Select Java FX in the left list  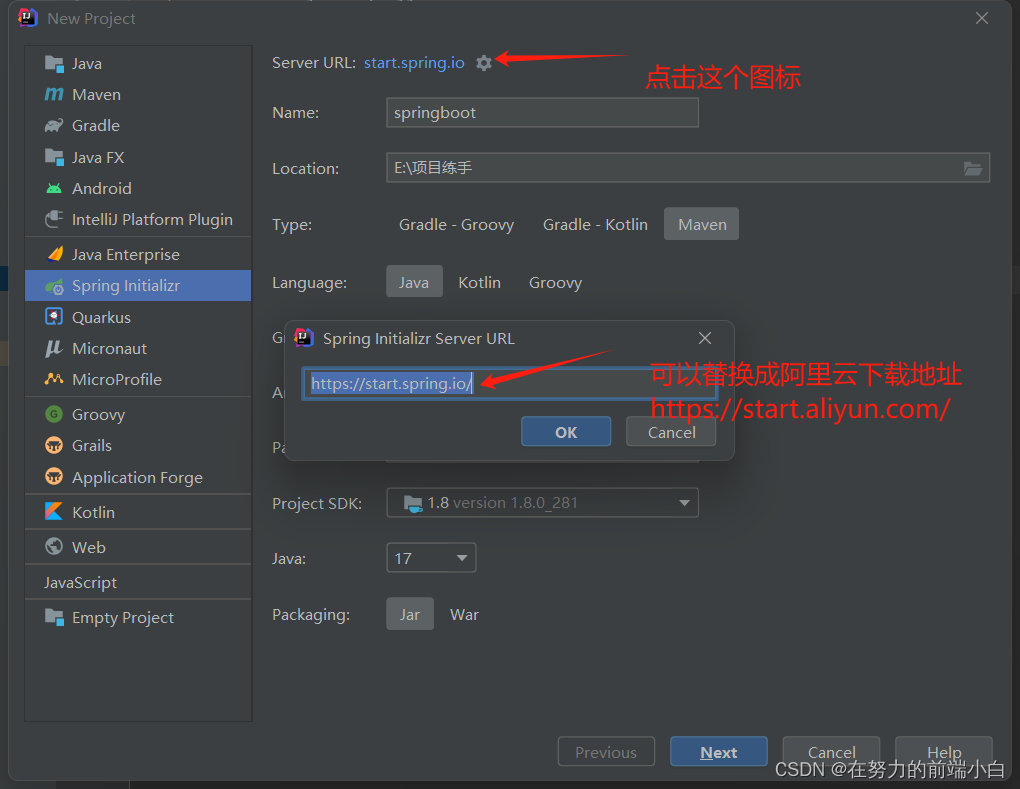tap(138, 157)
